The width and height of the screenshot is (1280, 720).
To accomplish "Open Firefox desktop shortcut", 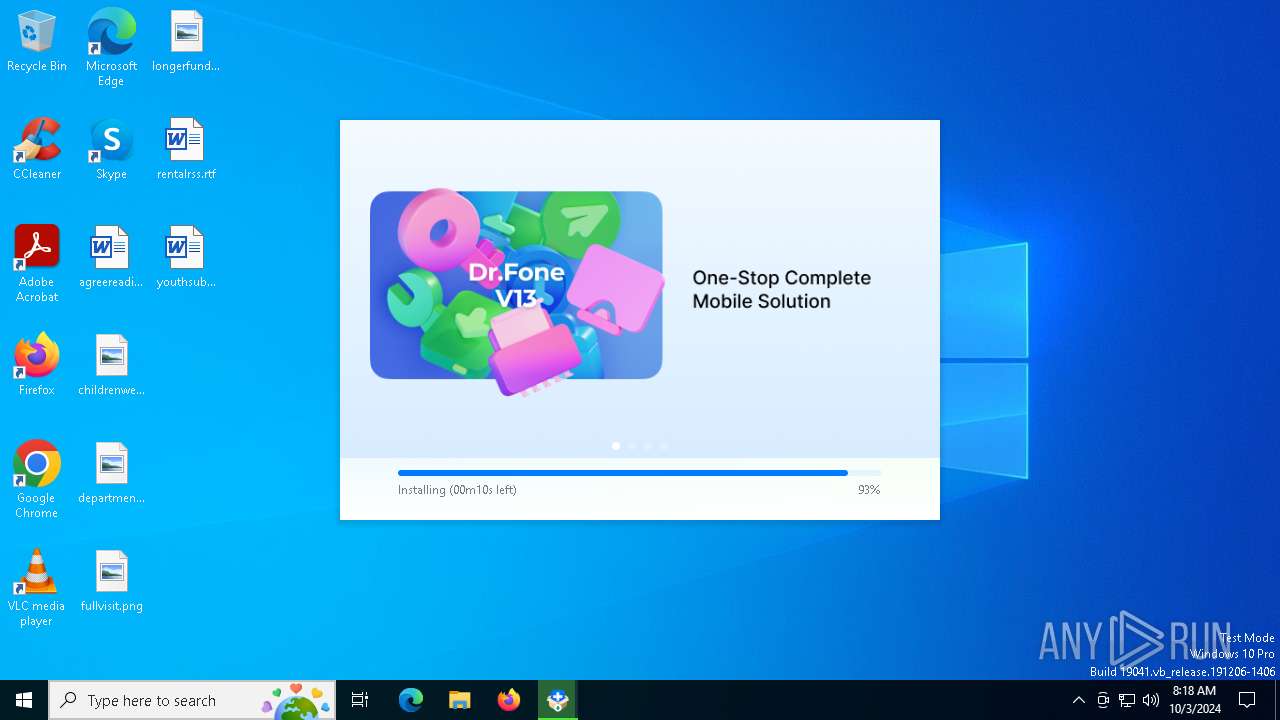I will tap(37, 366).
